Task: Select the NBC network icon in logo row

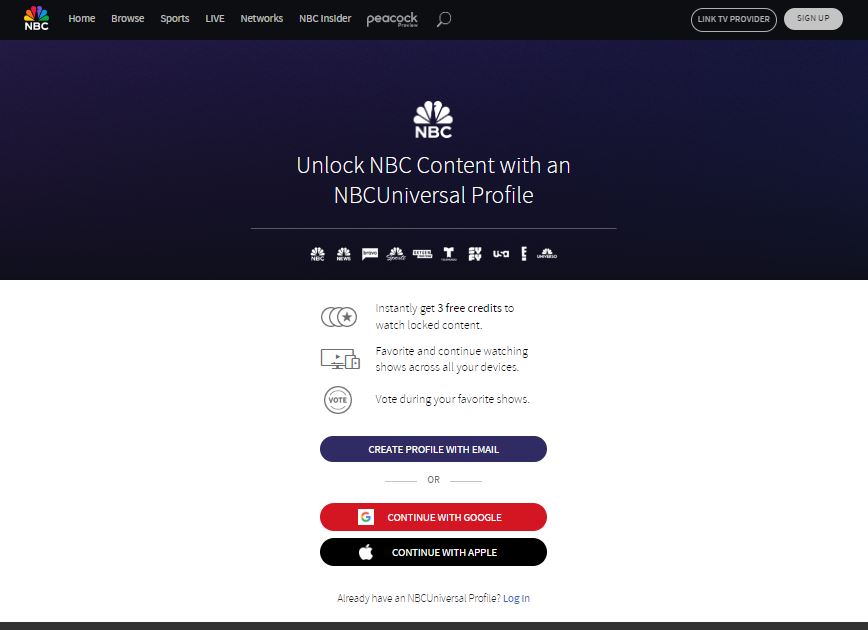Action: coord(318,253)
